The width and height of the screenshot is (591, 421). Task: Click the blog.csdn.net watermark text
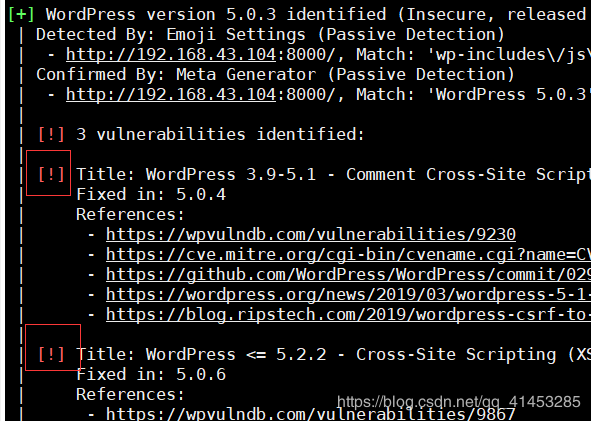pos(459,402)
